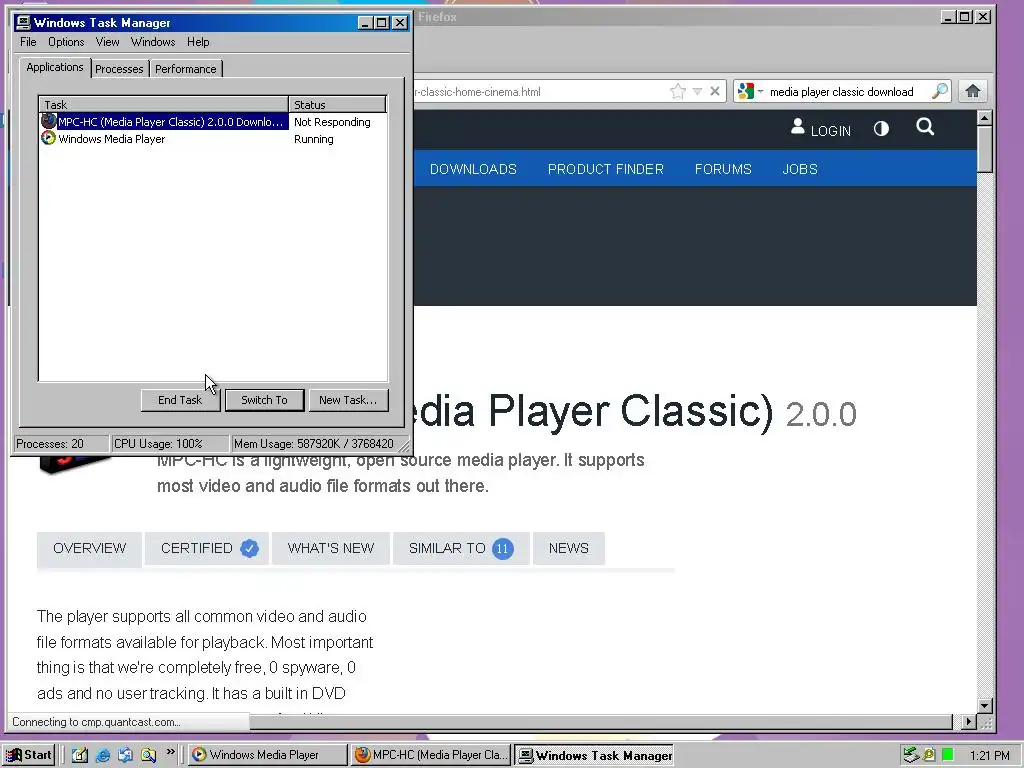Viewport: 1024px width, 768px height.
Task: Click the bookmark star in Firefox address bar
Action: click(678, 91)
